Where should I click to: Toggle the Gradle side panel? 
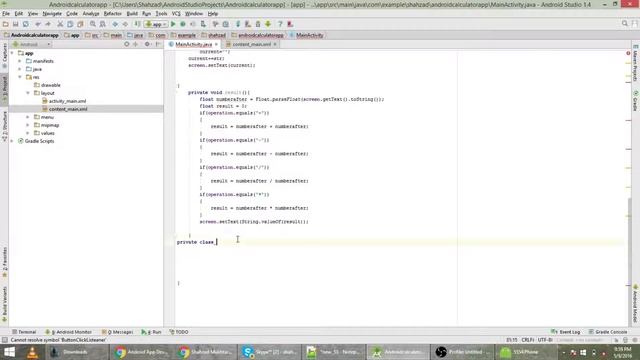636,100
